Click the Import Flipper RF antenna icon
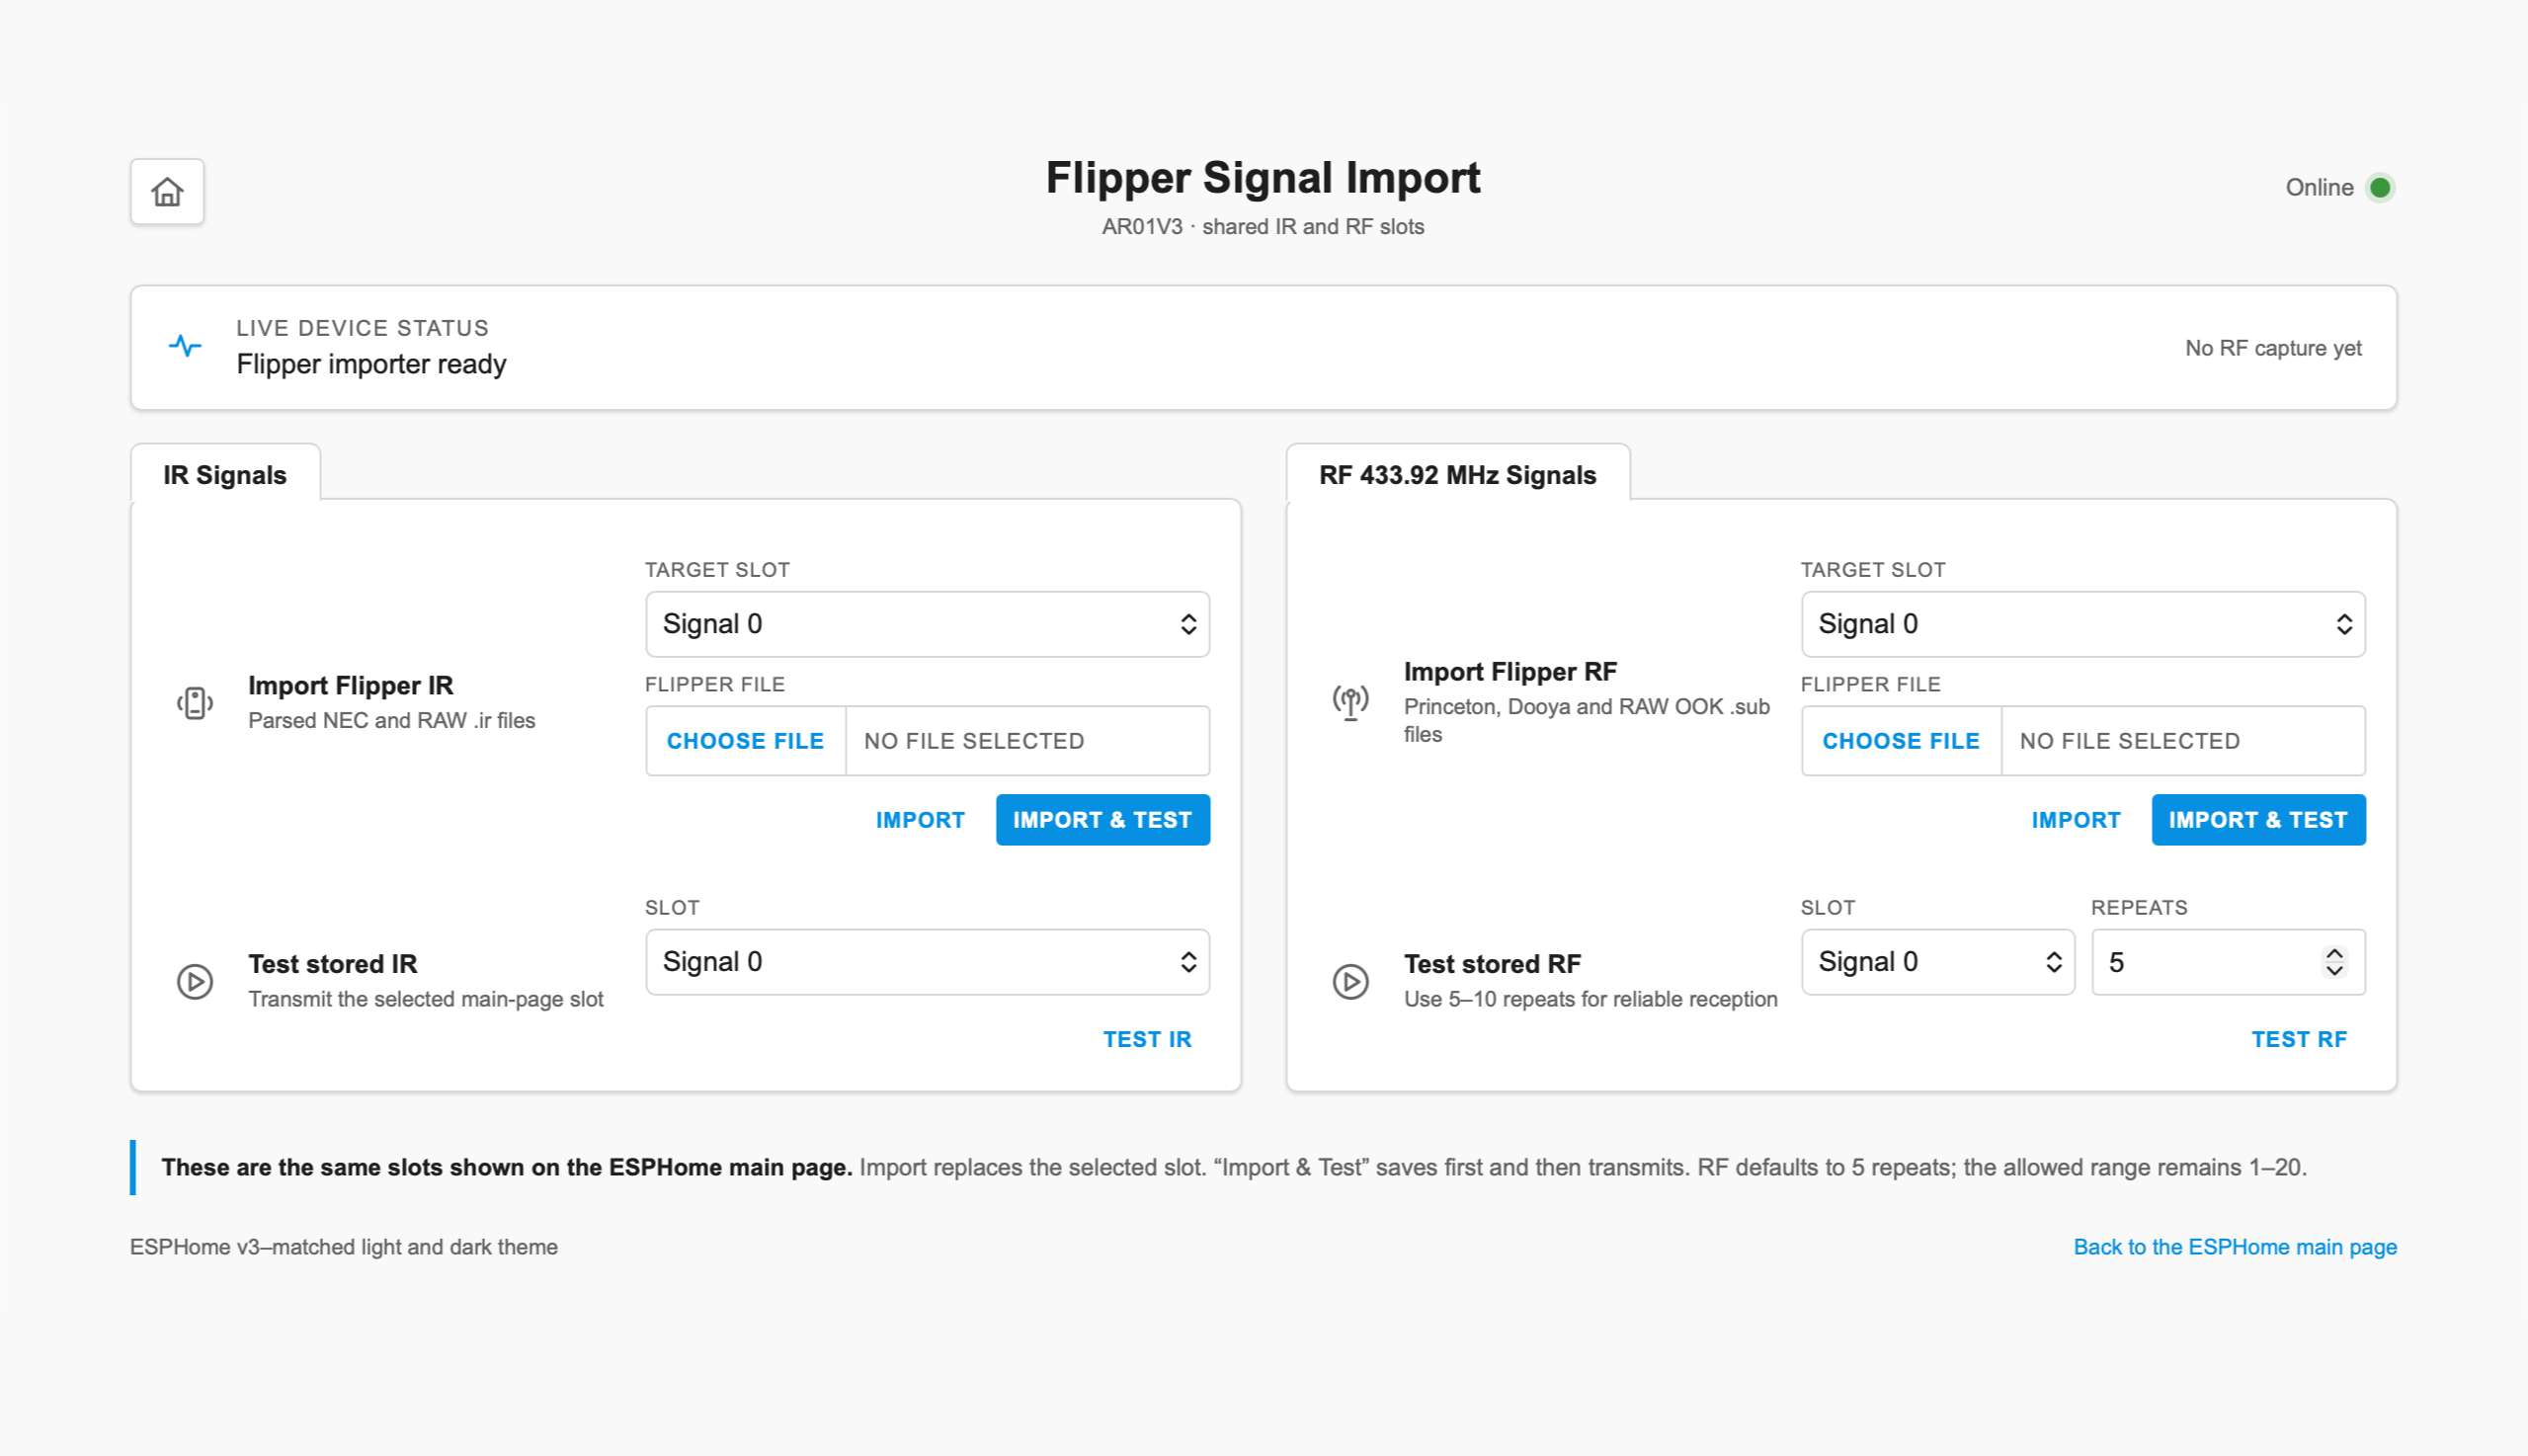The width and height of the screenshot is (2528, 1456). point(1350,703)
